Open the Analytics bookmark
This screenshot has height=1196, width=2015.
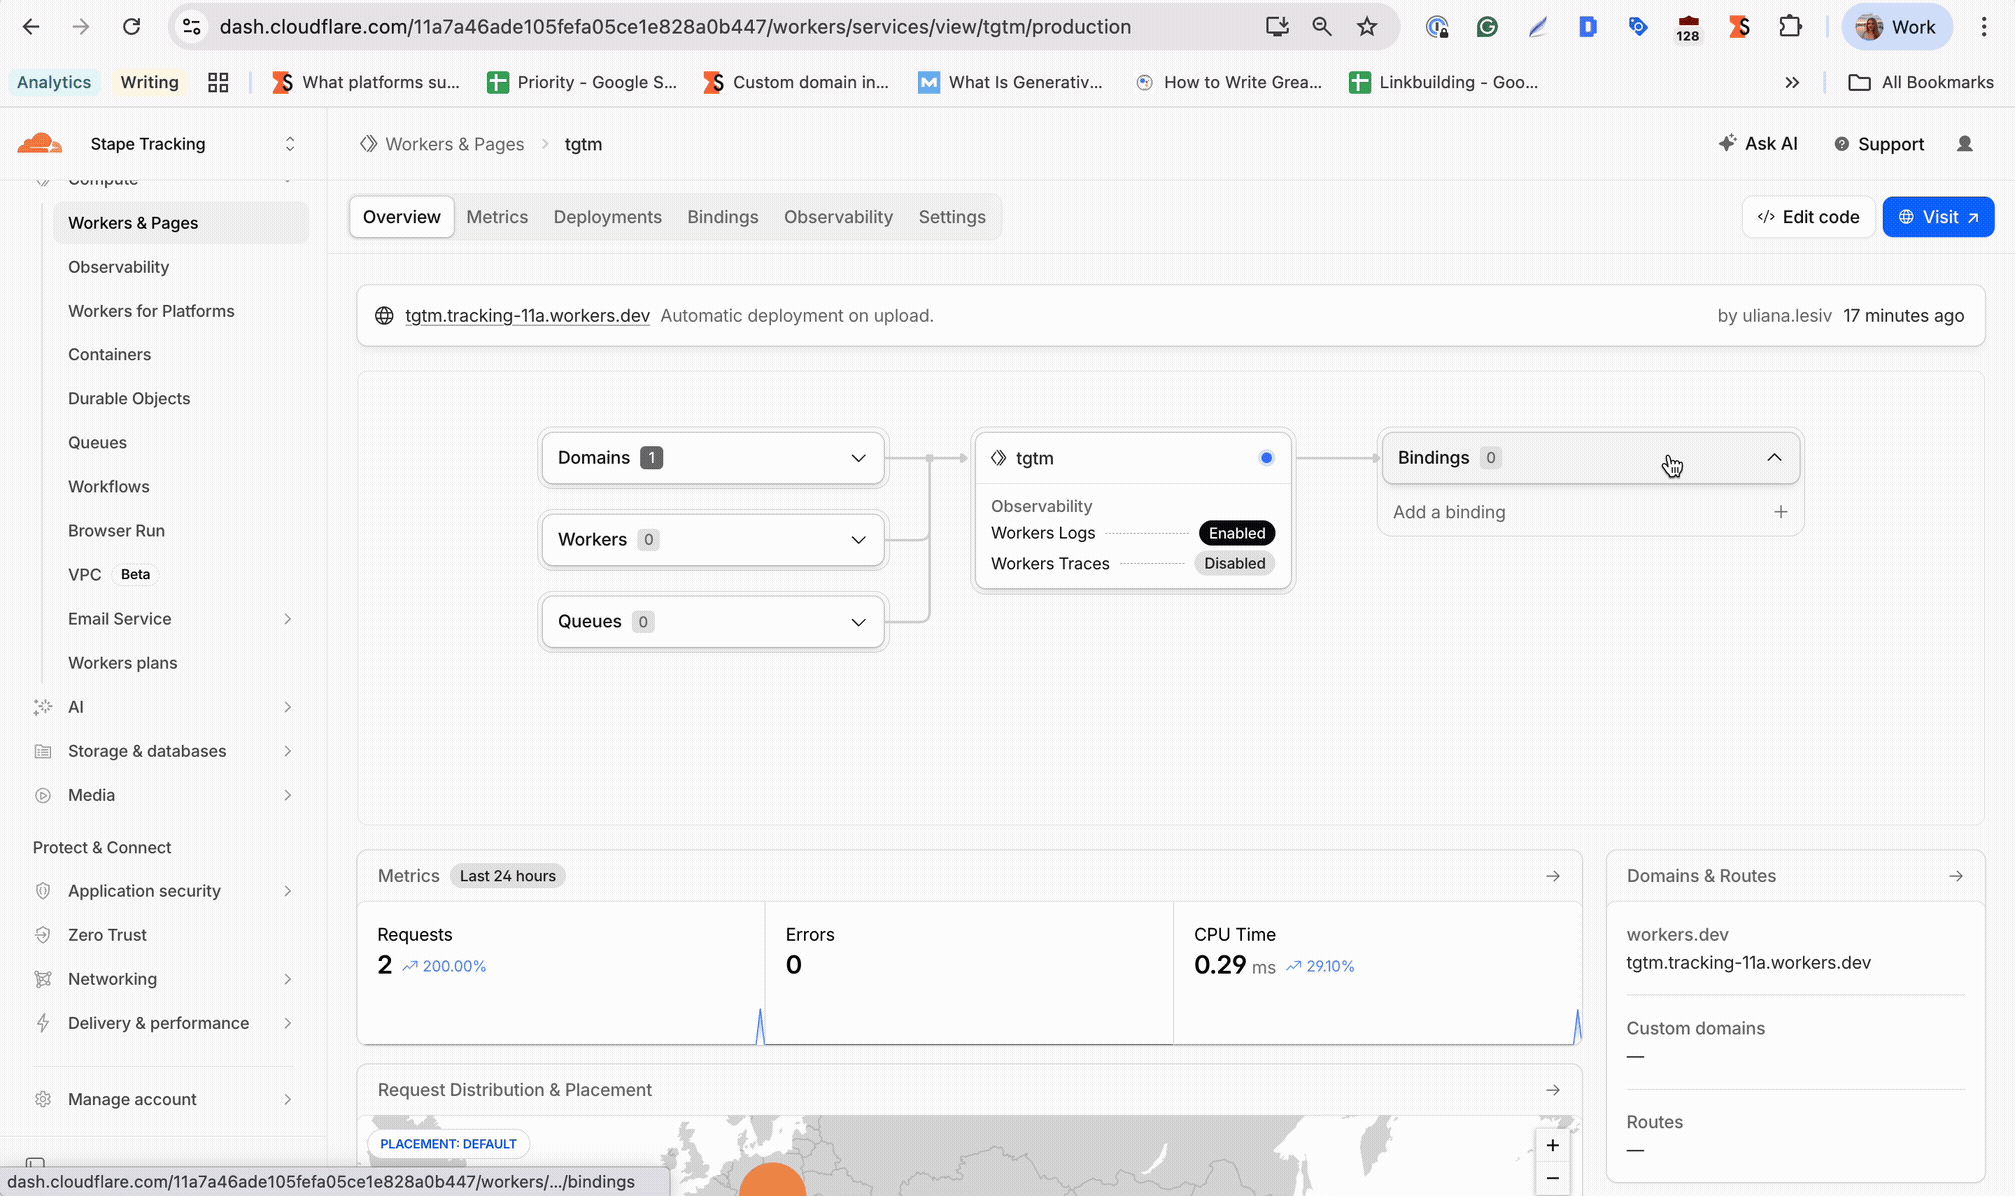(54, 82)
